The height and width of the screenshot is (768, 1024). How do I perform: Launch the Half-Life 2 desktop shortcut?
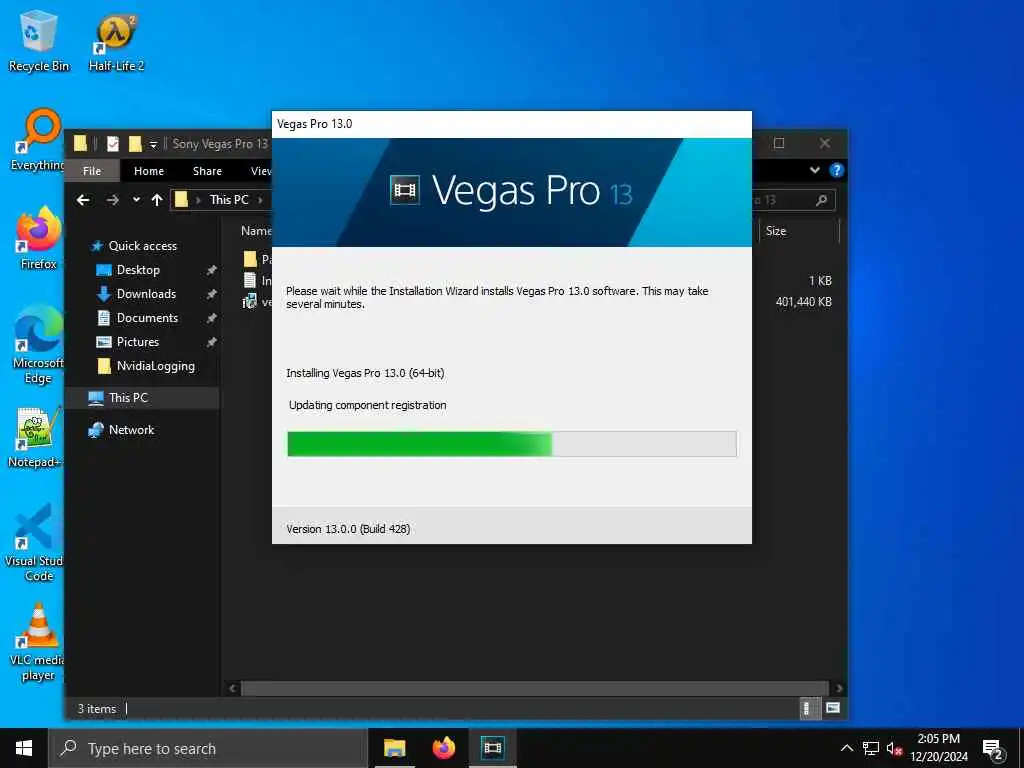tap(116, 40)
